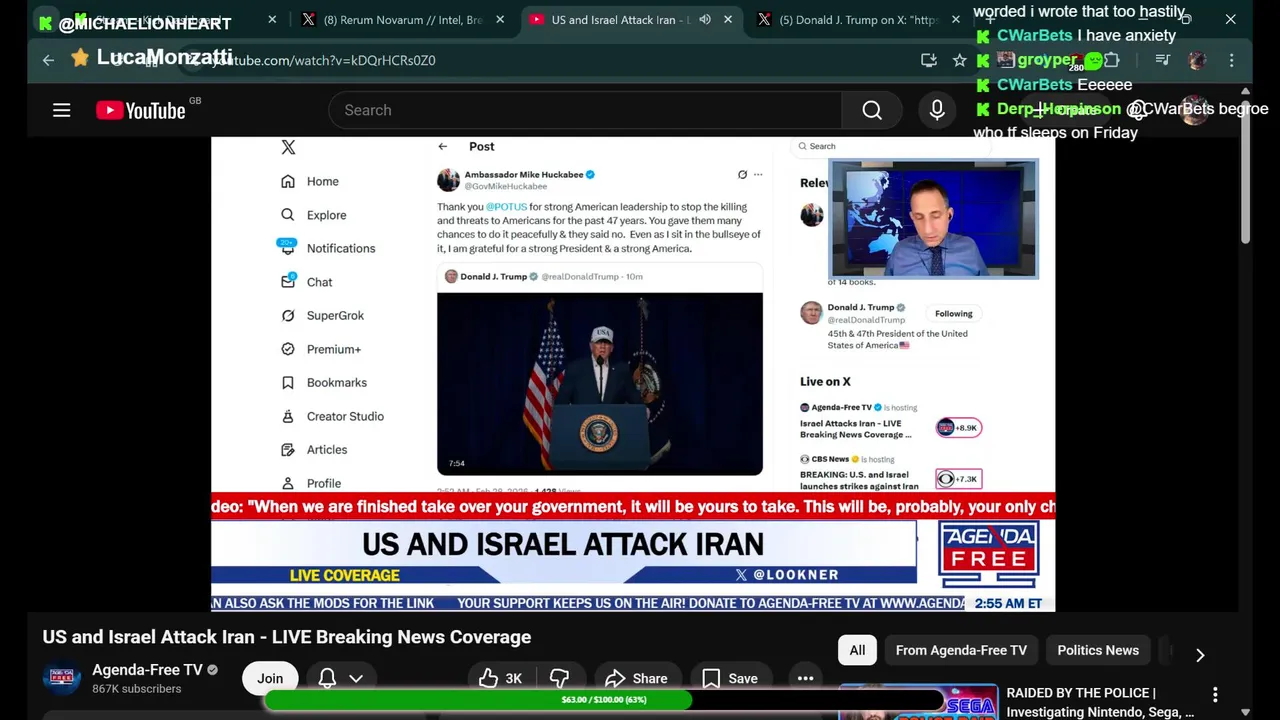Viewport: 1280px width, 720px height.
Task: Click the @POTUS mention link
Action: [506, 207]
